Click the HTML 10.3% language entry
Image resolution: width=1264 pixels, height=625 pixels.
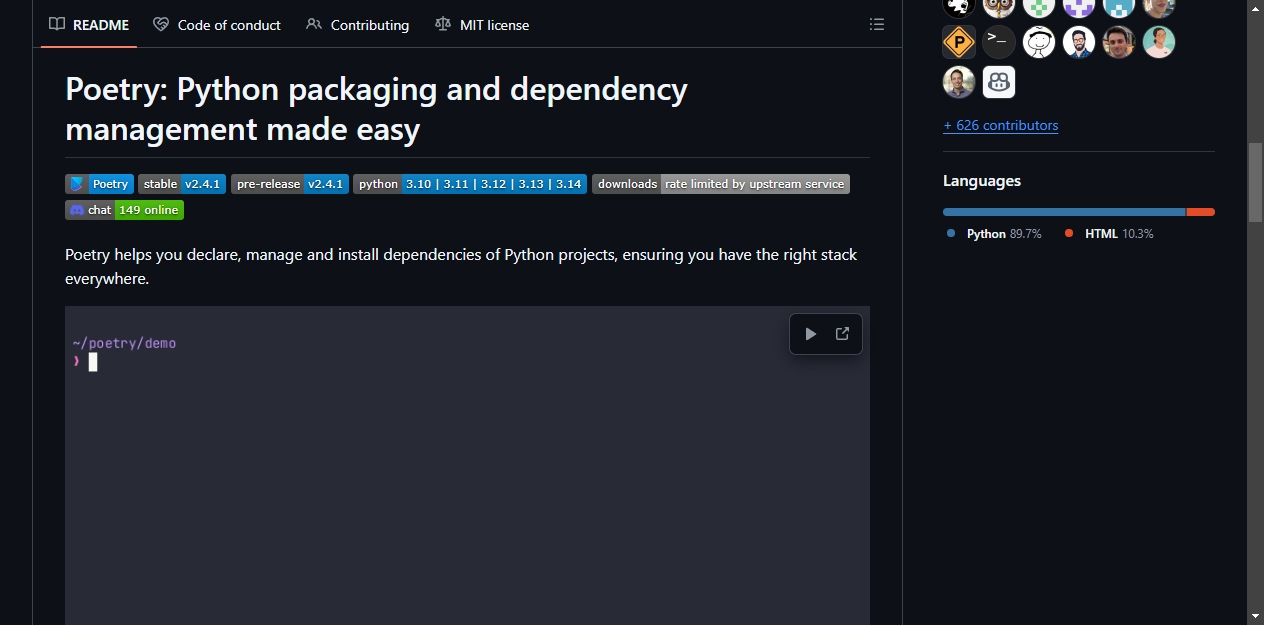click(1109, 233)
